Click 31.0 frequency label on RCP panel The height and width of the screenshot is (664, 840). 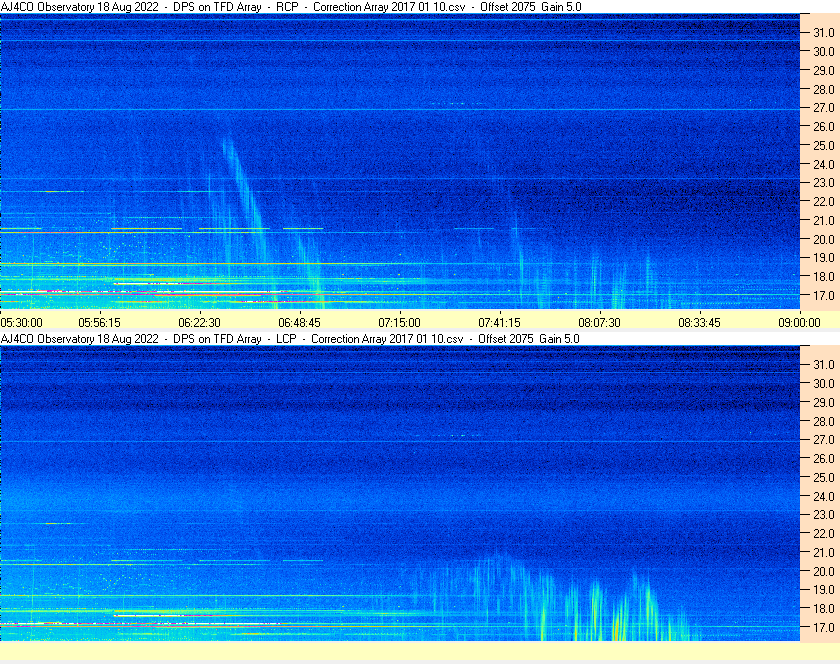pyautogui.click(x=823, y=32)
